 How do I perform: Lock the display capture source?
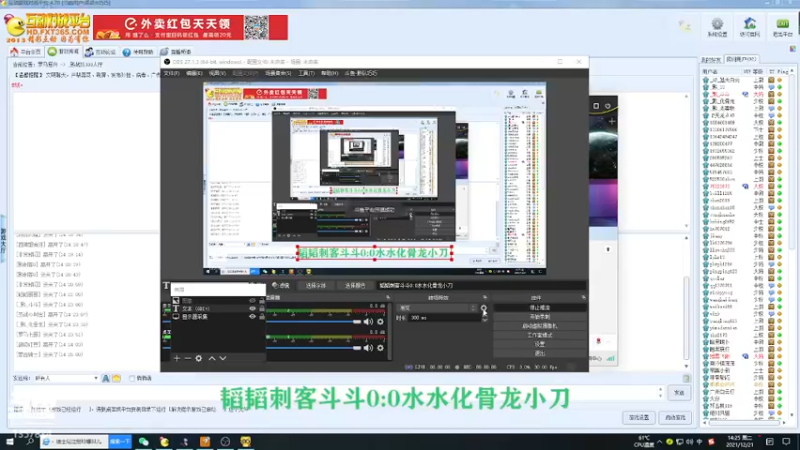[262, 316]
